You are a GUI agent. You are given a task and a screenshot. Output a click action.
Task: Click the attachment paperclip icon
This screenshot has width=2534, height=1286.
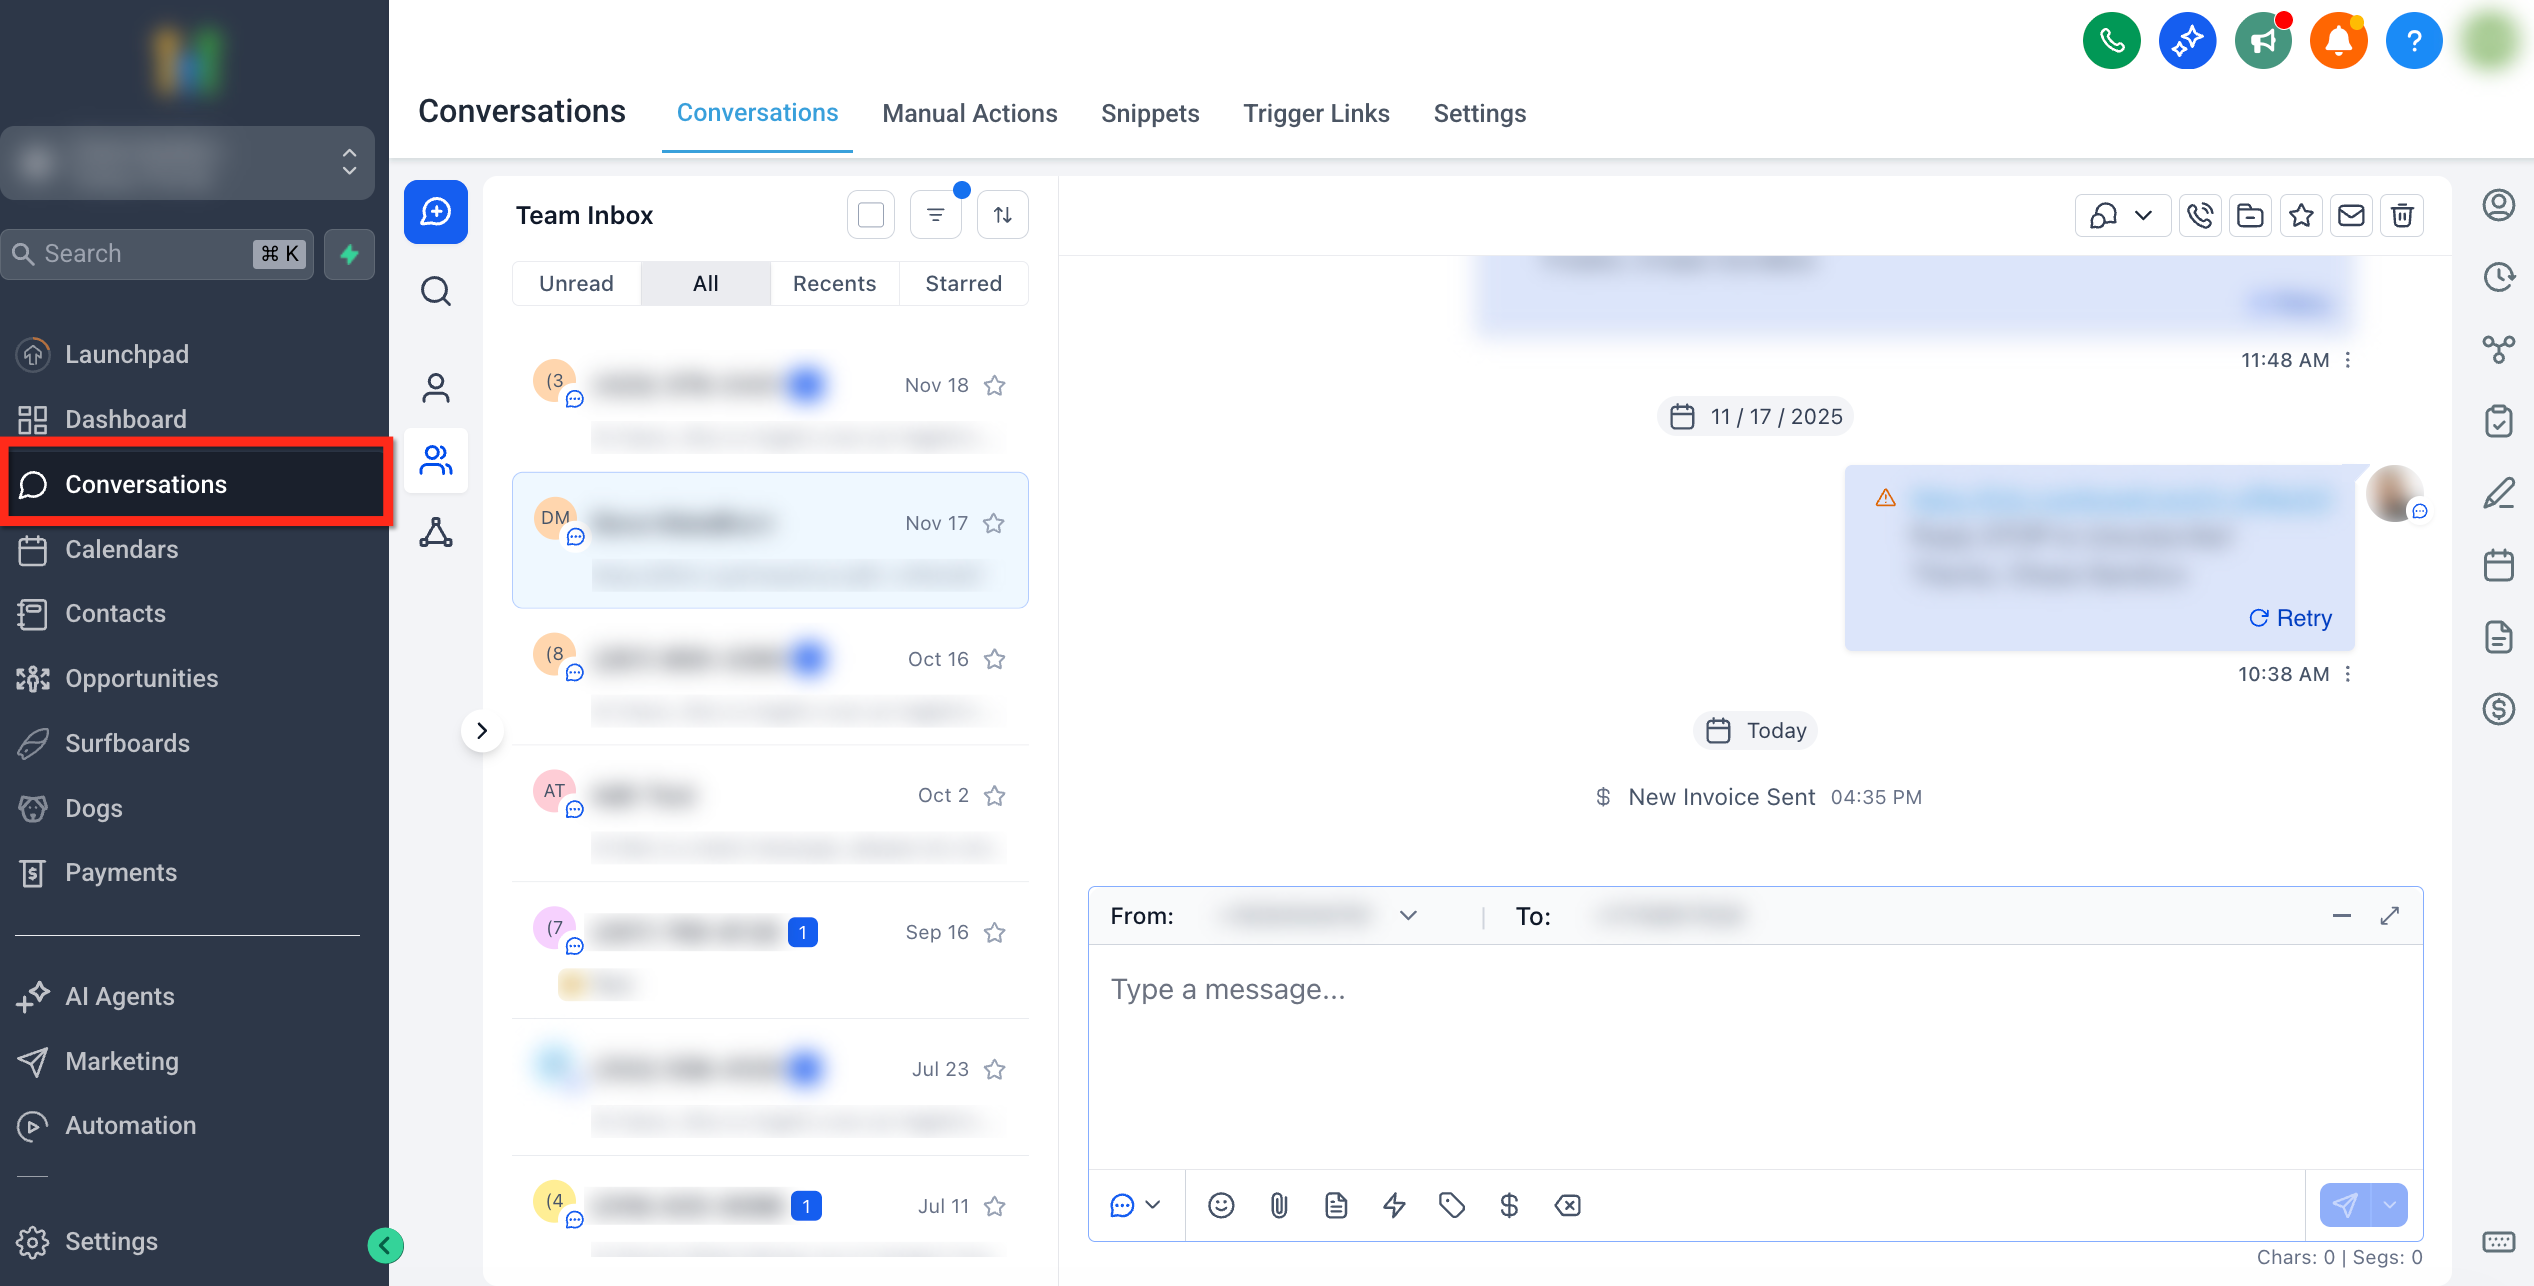pyautogui.click(x=1279, y=1205)
